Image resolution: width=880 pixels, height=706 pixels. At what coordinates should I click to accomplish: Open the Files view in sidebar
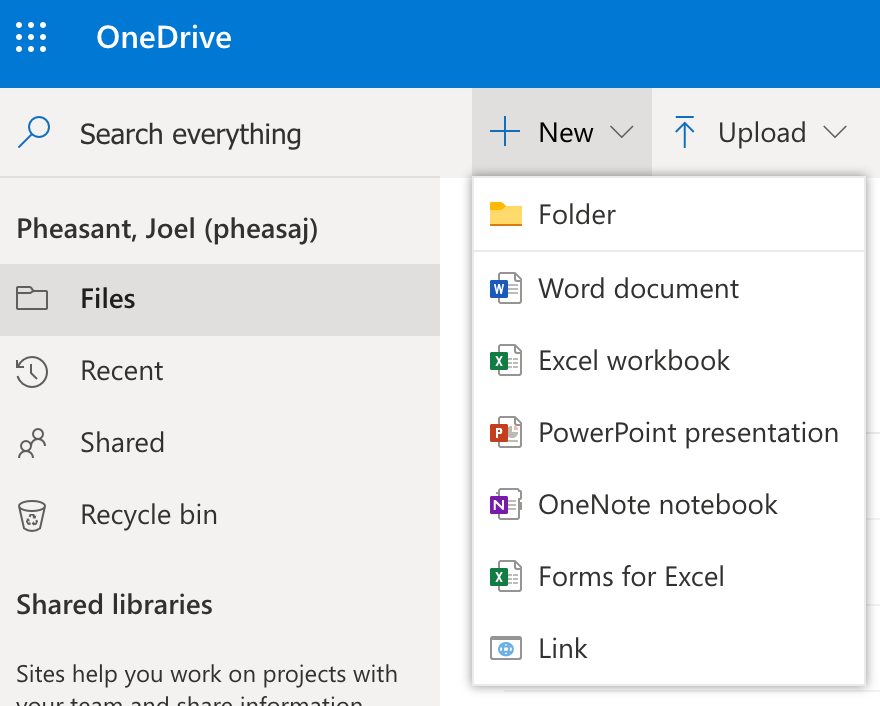coord(220,299)
